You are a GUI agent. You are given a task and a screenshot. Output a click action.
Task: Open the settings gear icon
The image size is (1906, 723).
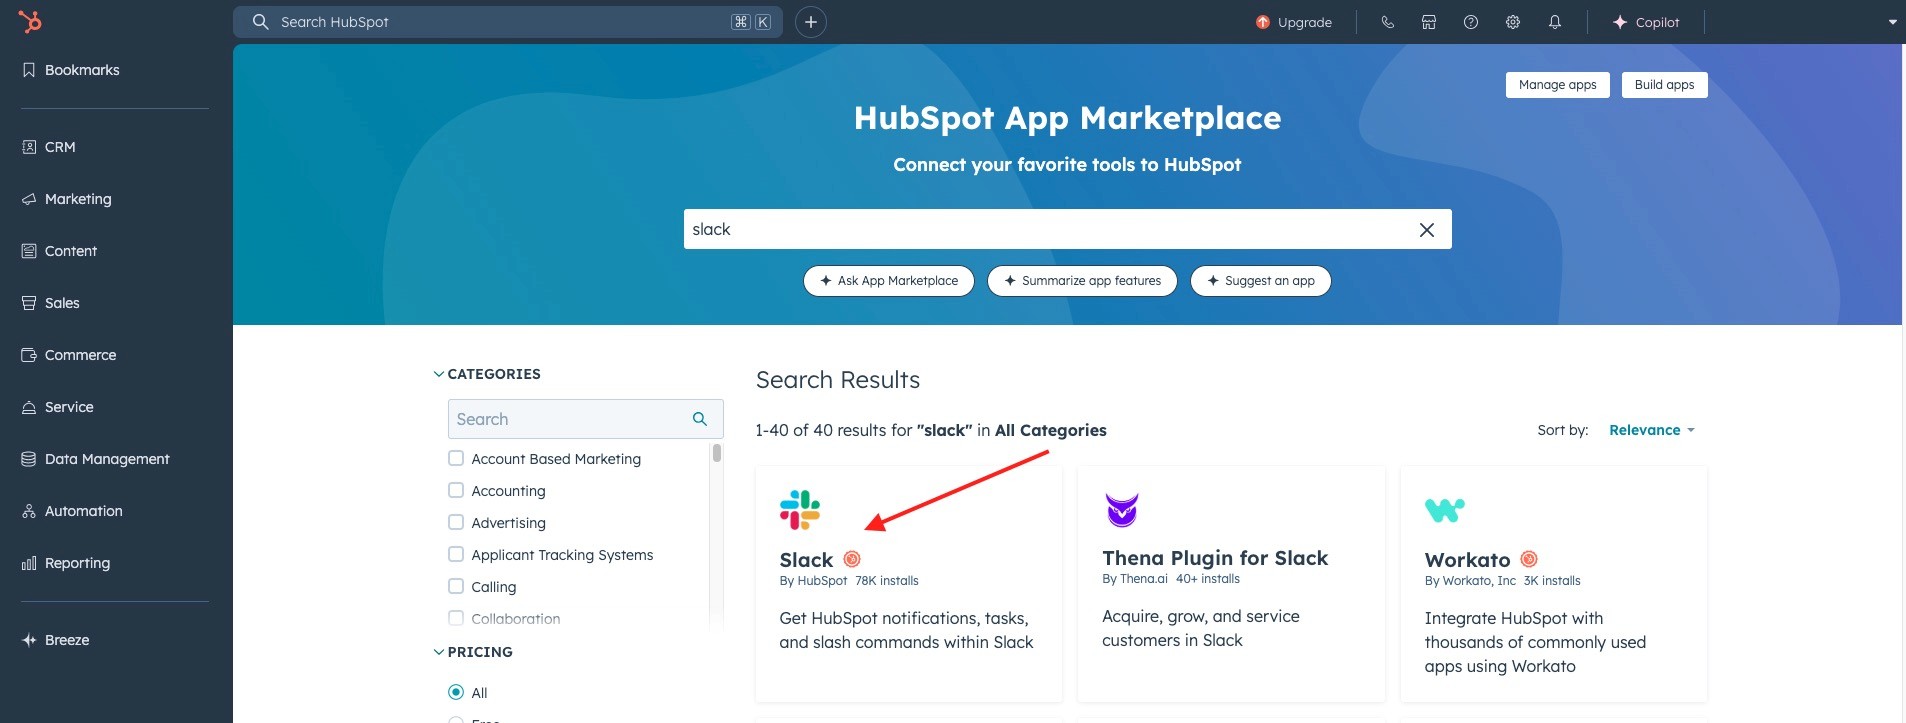click(1513, 22)
